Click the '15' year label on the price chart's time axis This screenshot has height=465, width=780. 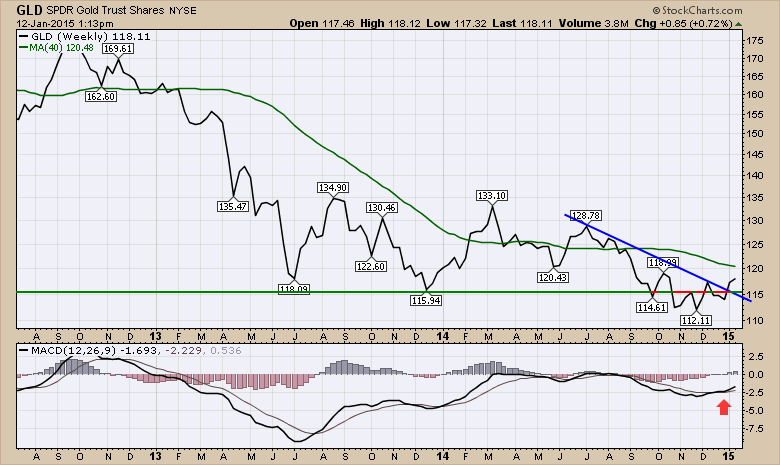[729, 336]
